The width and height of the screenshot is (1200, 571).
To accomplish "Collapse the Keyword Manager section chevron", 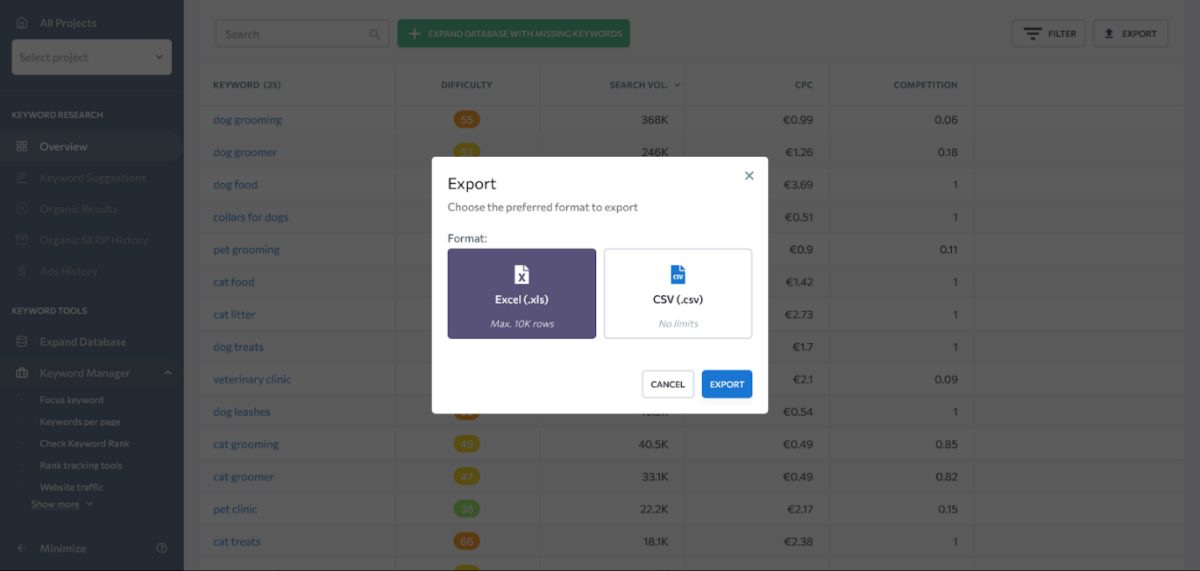I will (x=167, y=373).
